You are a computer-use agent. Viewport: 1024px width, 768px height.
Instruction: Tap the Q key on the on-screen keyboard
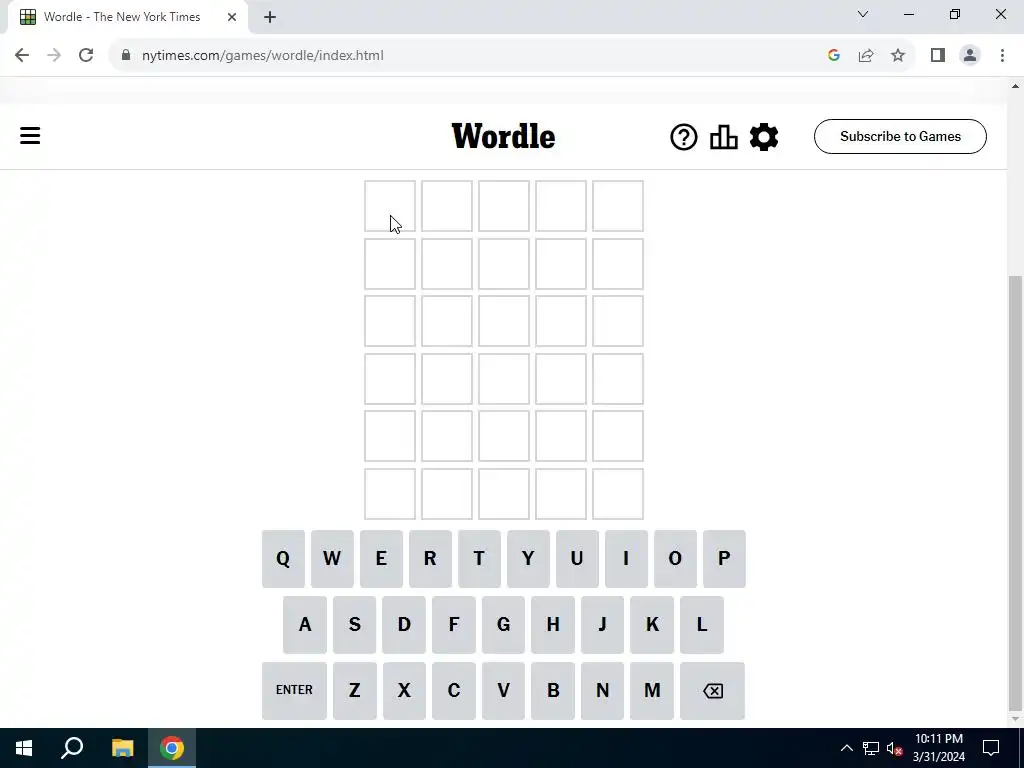tap(283, 558)
